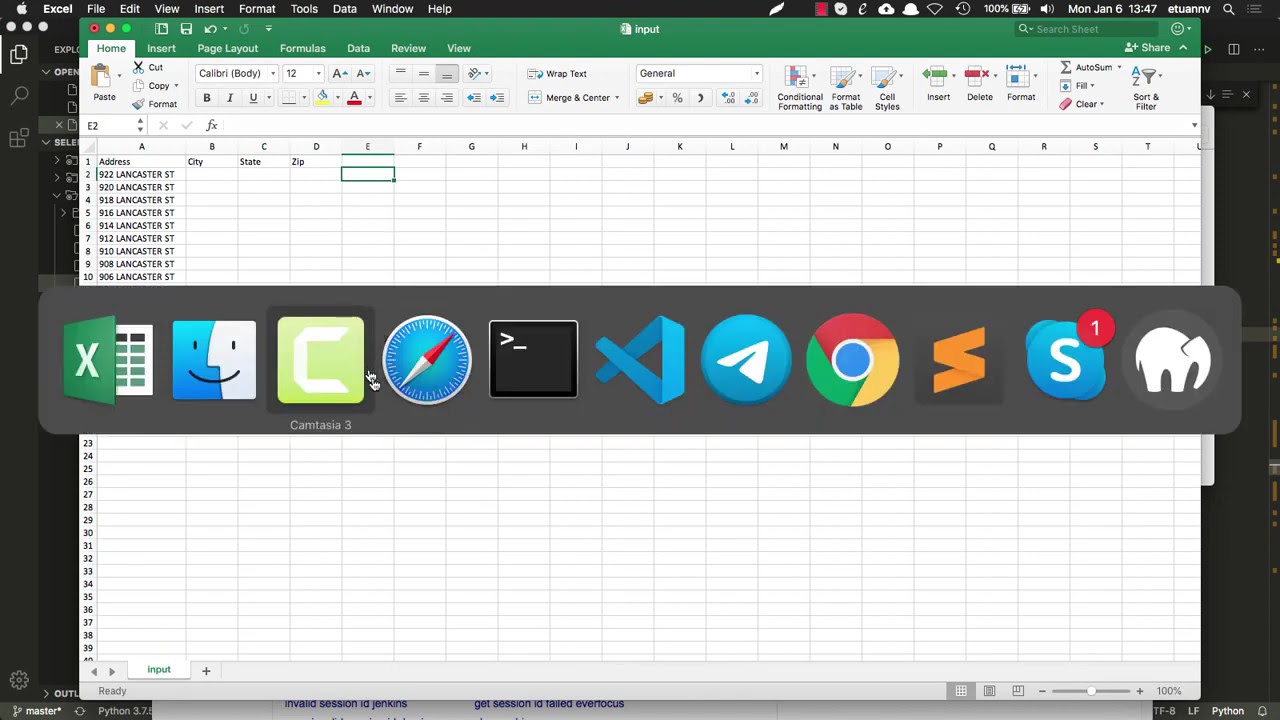Screen dimensions: 1280x720
Task: Toggle align left for the cell
Action: [x=400, y=98]
